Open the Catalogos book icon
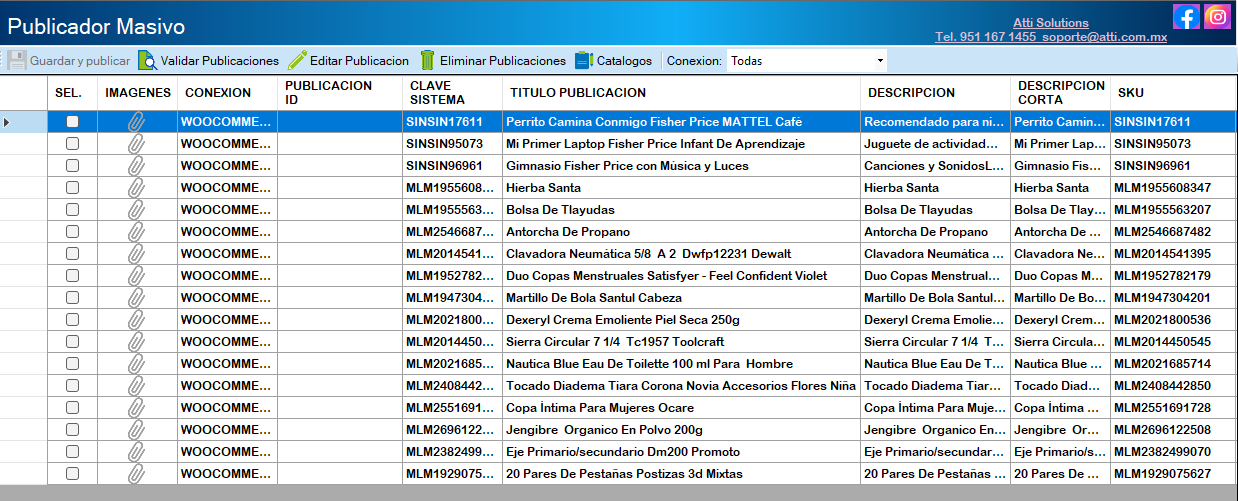 (x=584, y=61)
